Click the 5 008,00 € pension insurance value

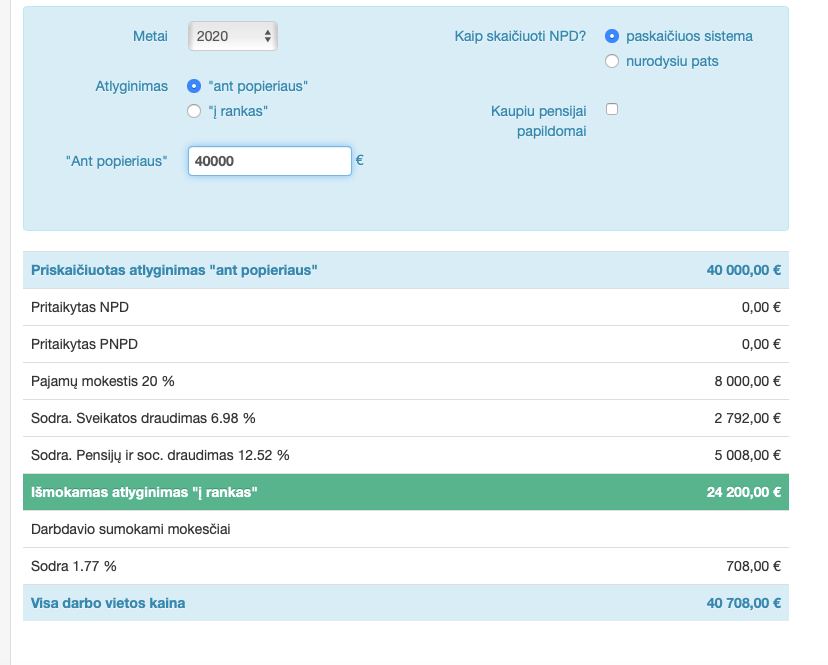pos(747,455)
